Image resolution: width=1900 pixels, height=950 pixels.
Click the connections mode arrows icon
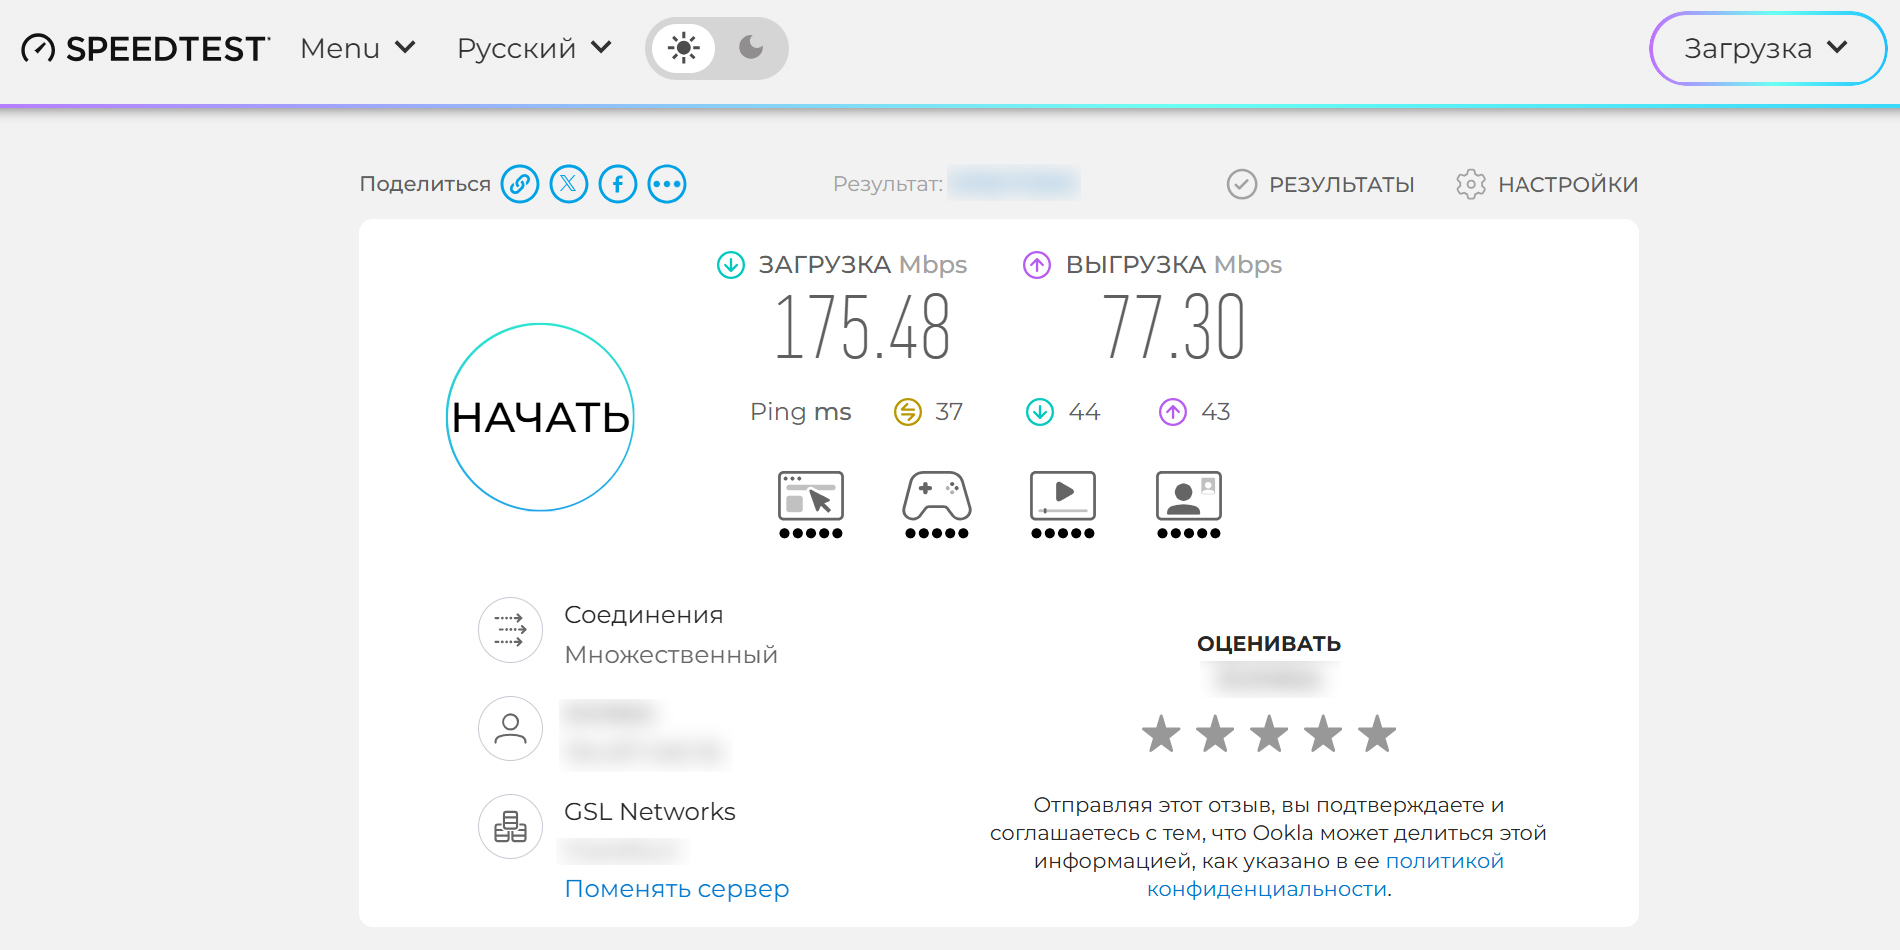click(x=510, y=630)
